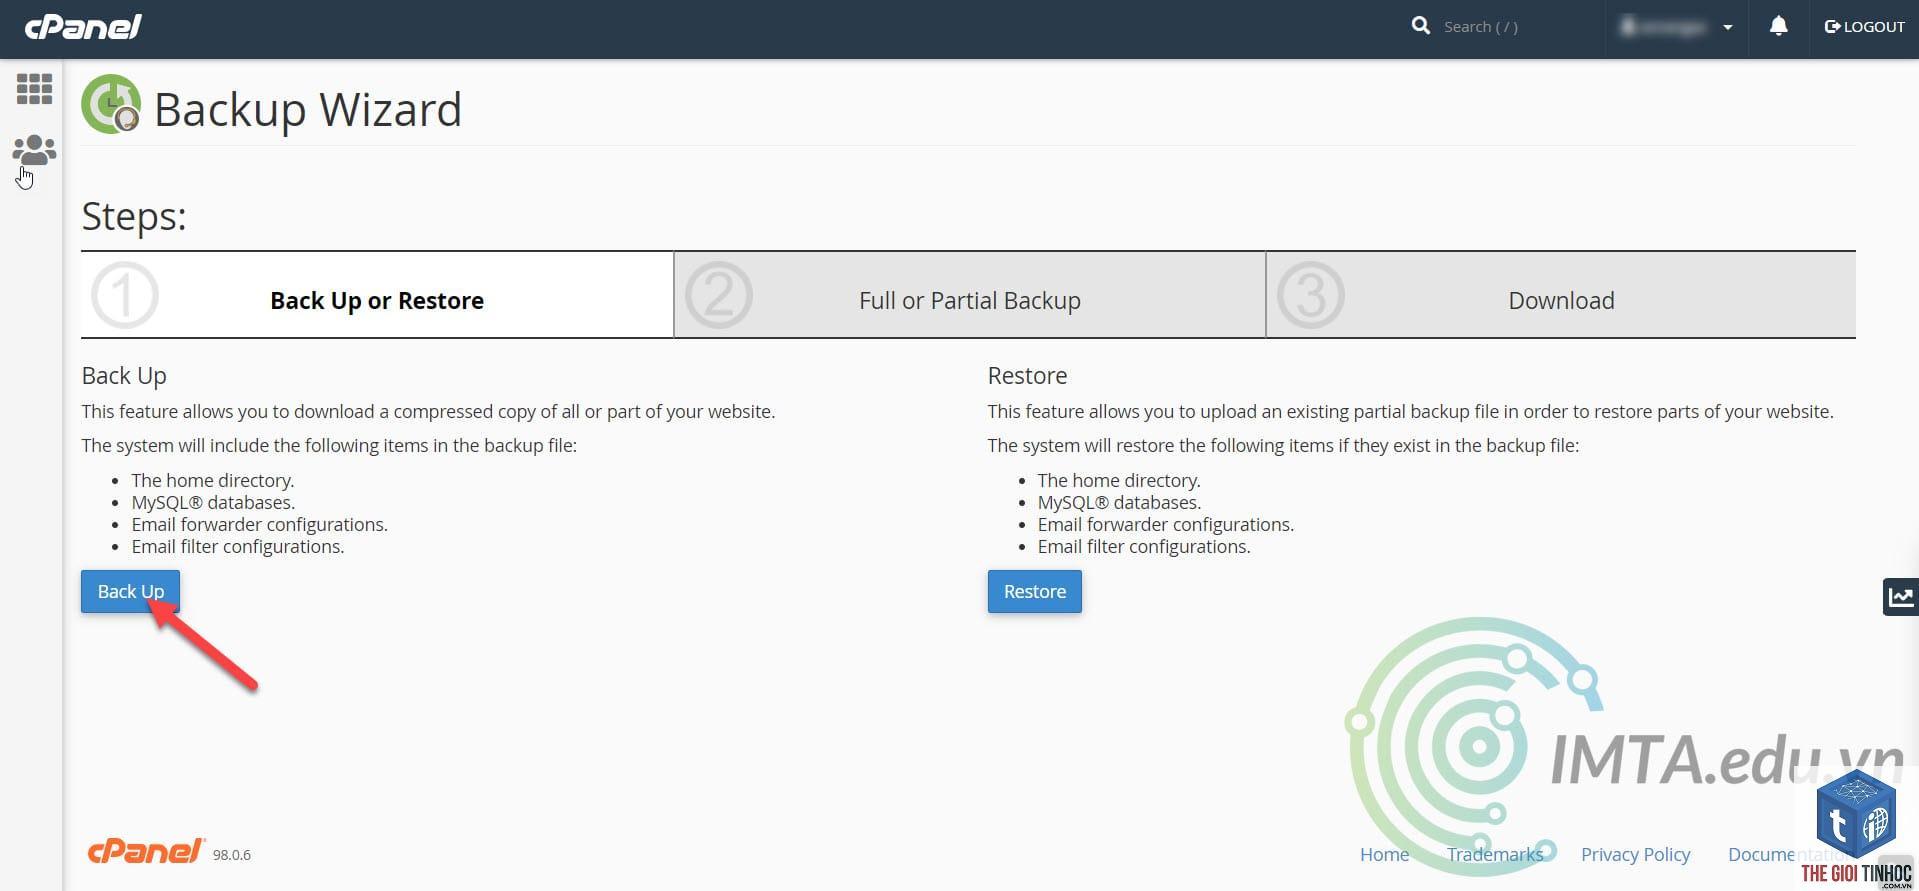Viewport: 1919px width, 891px height.
Task: Click 'Email filter configurations.' under Restore
Action: pyautogui.click(x=1144, y=546)
